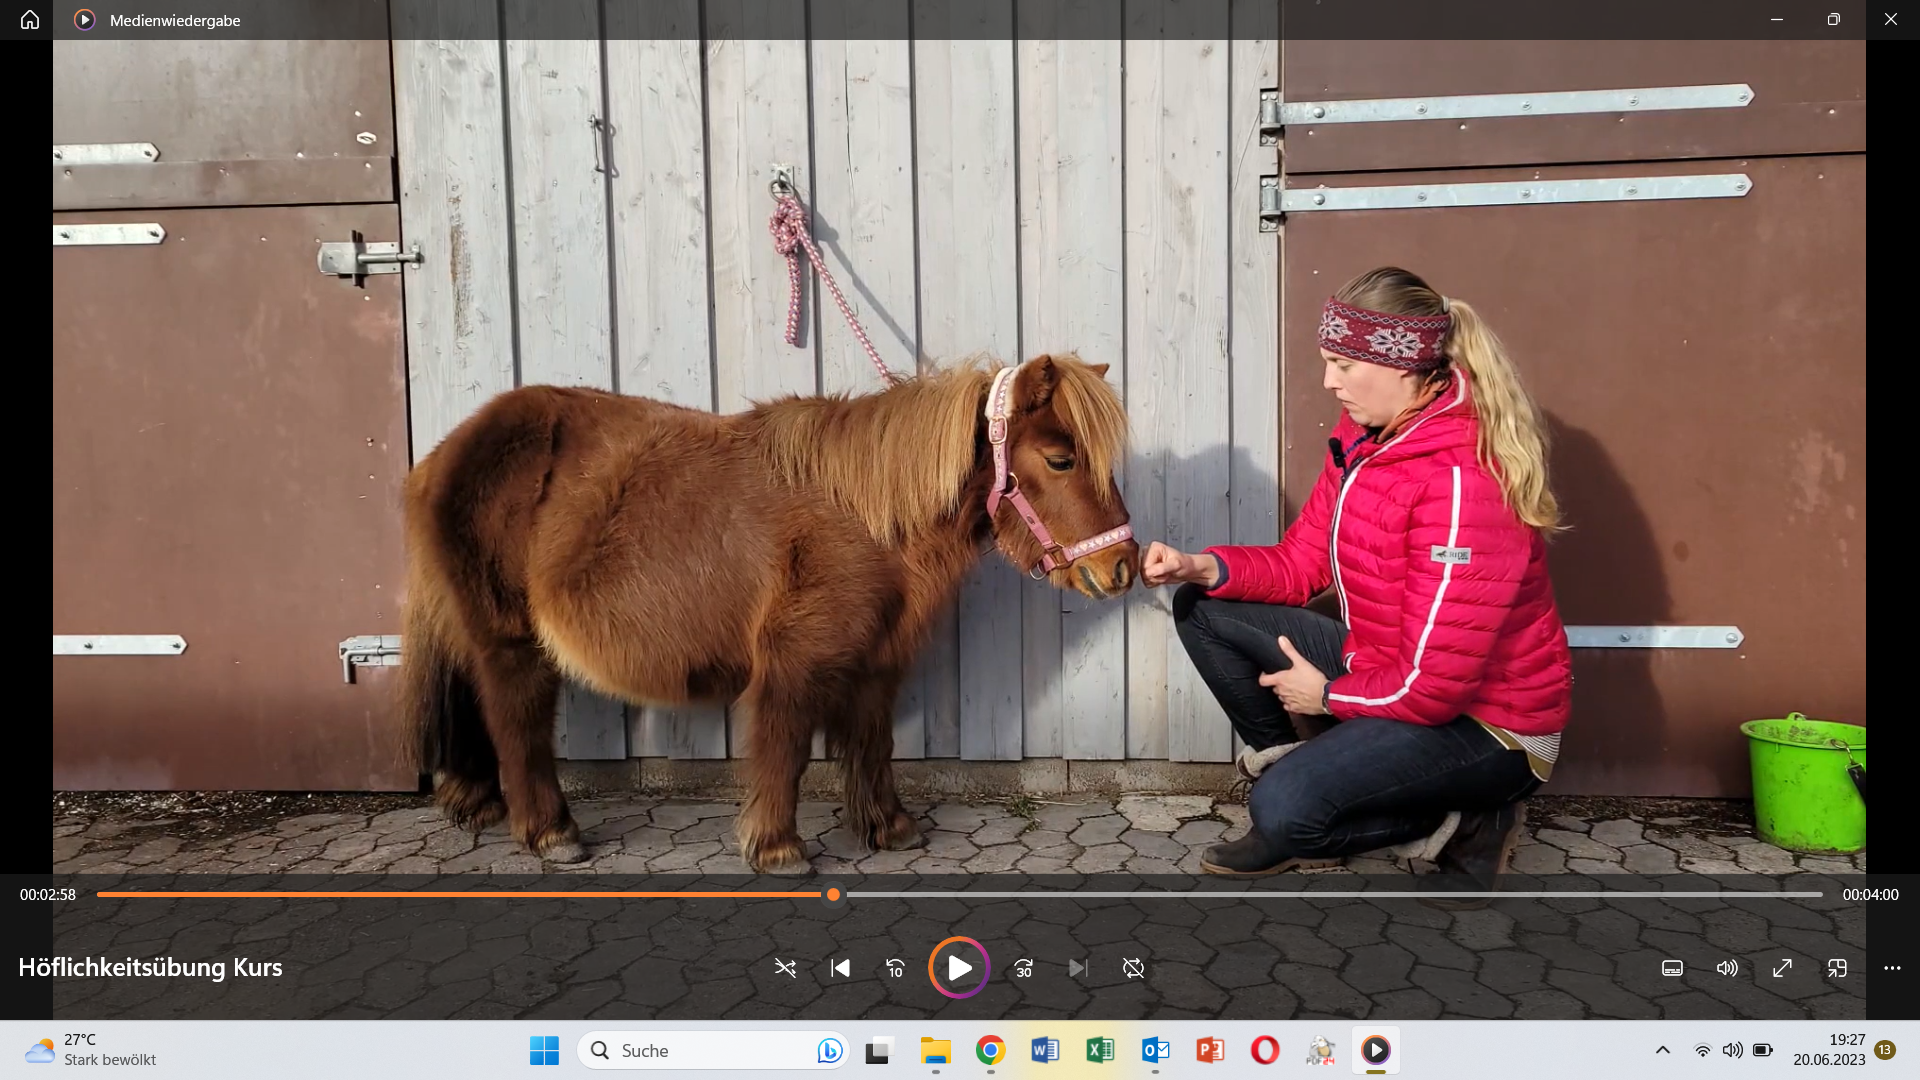Open the weather widget showing 27°C

tap(90, 1050)
